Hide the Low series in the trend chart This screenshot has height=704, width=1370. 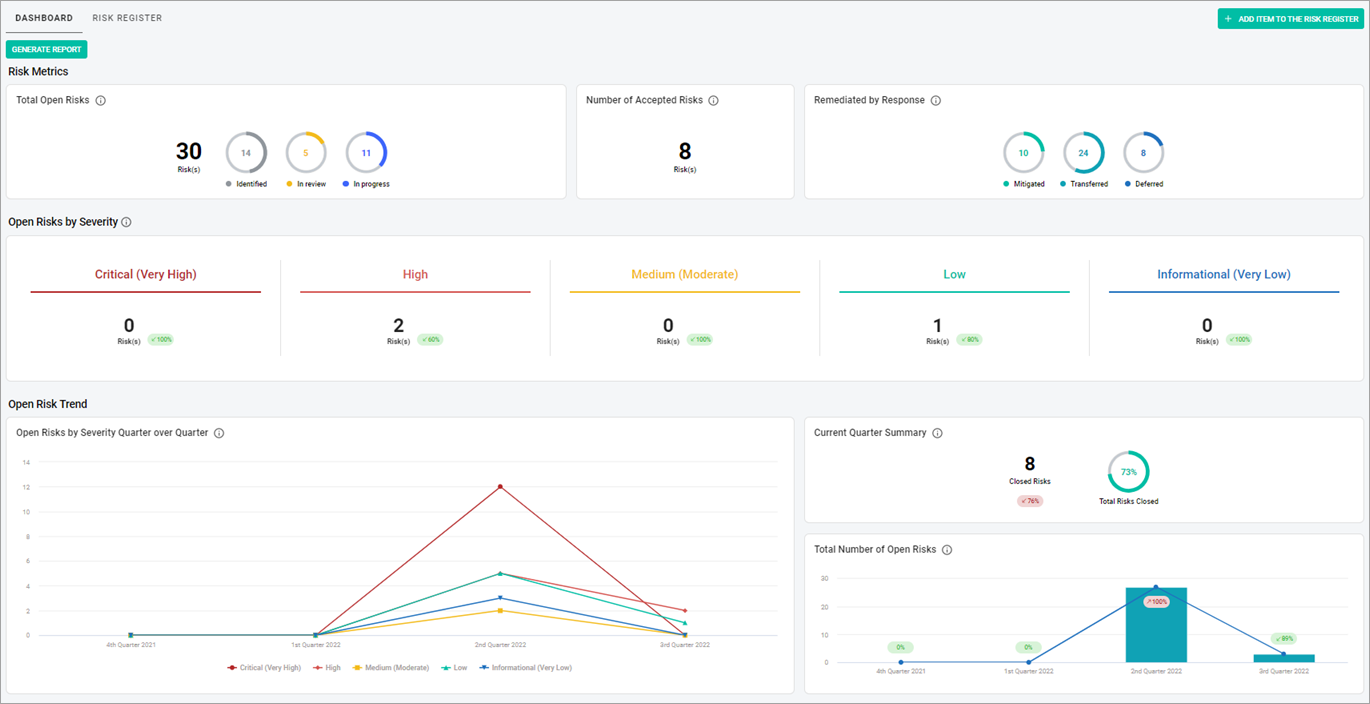(454, 667)
